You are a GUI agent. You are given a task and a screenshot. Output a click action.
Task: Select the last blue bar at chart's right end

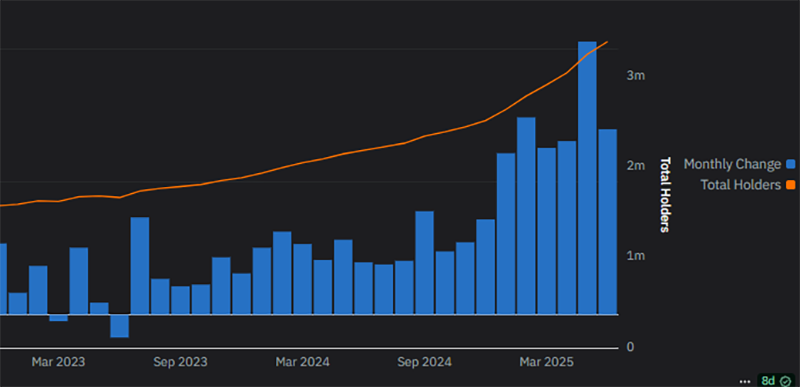tap(607, 222)
